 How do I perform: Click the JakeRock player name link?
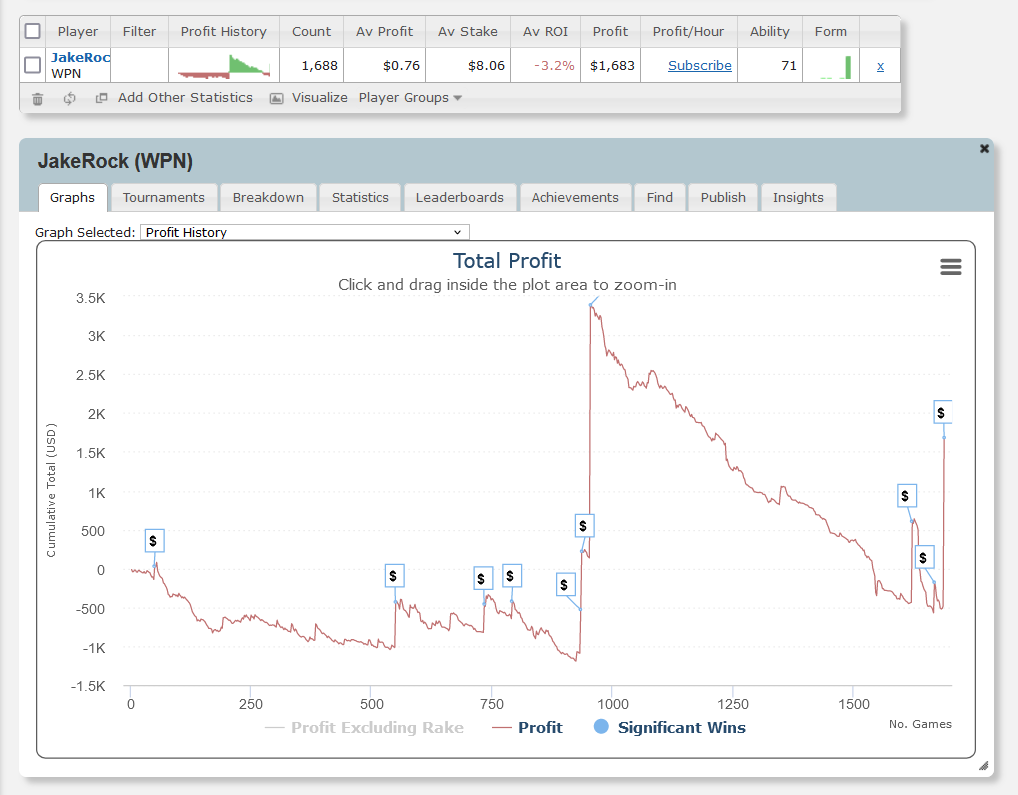pyautogui.click(x=80, y=58)
